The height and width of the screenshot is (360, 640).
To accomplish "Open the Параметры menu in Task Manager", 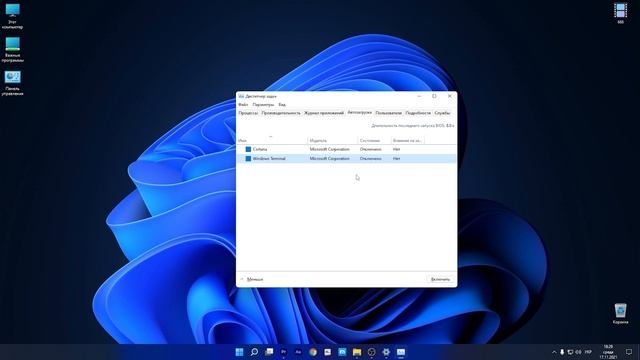I will pyautogui.click(x=263, y=104).
